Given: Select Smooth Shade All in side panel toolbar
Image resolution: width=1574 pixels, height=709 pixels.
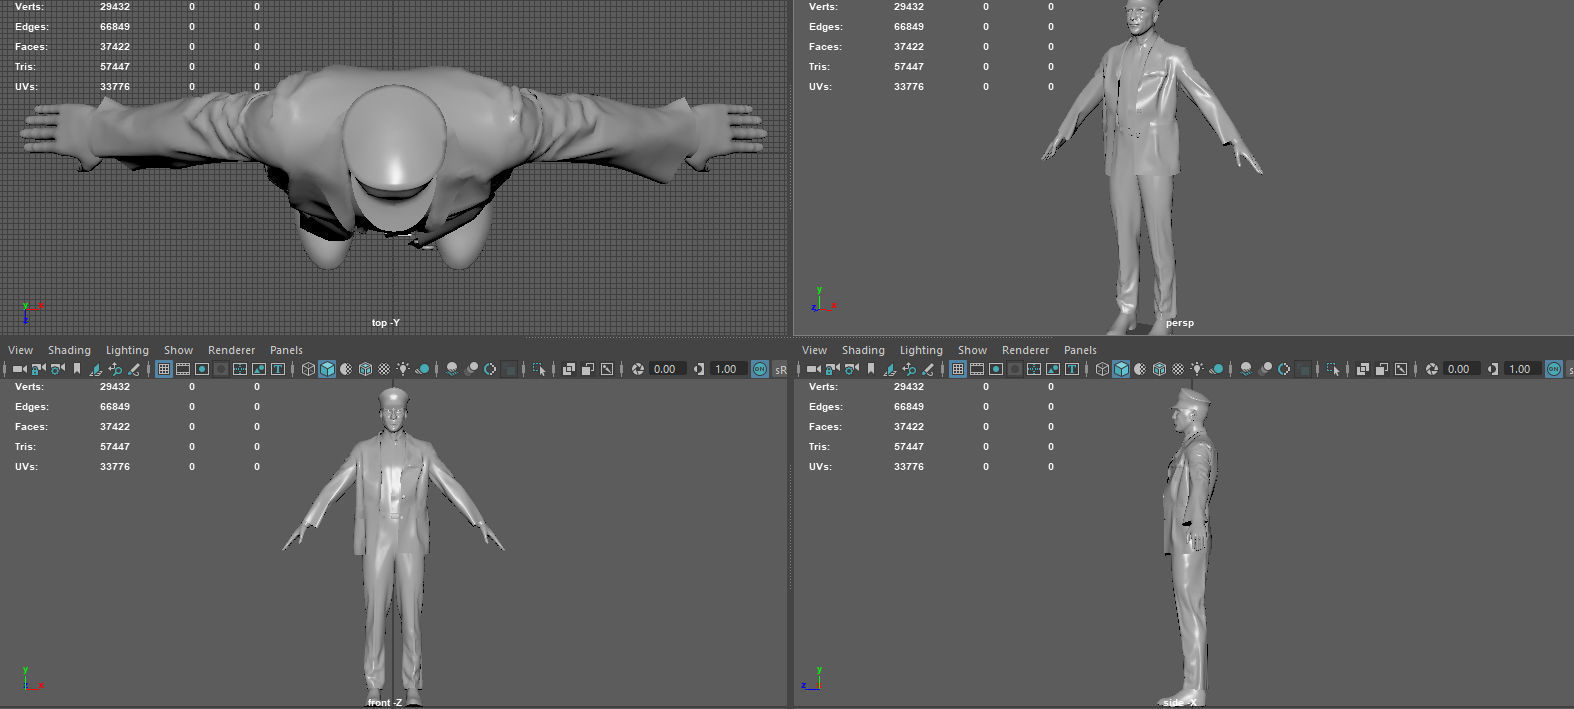Looking at the screenshot, I should coord(1121,369).
